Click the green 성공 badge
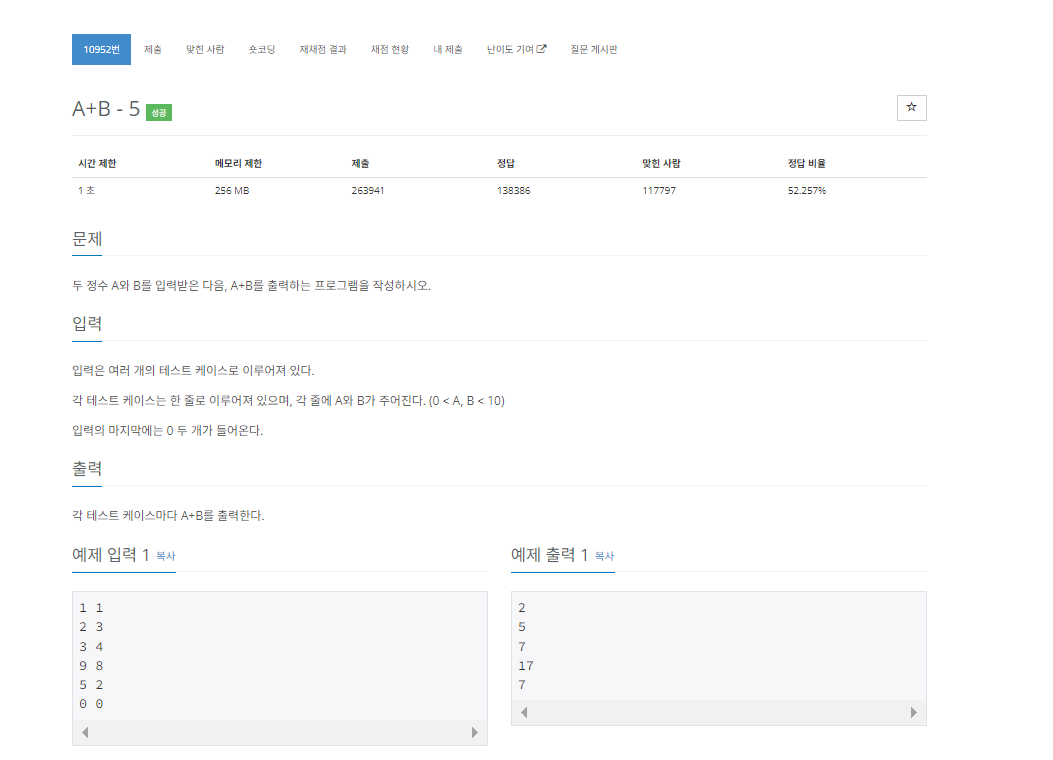1053x760 pixels. [159, 112]
